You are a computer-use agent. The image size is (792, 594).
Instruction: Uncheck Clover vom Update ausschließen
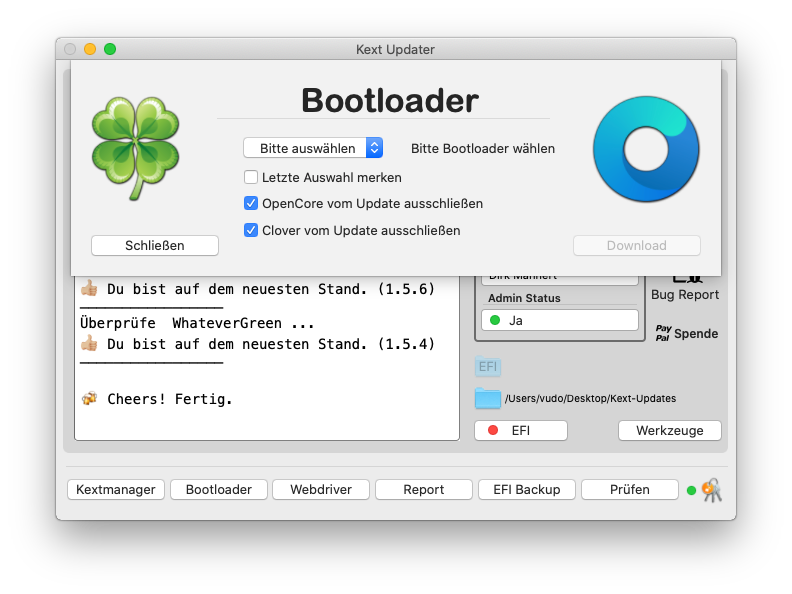(x=251, y=230)
